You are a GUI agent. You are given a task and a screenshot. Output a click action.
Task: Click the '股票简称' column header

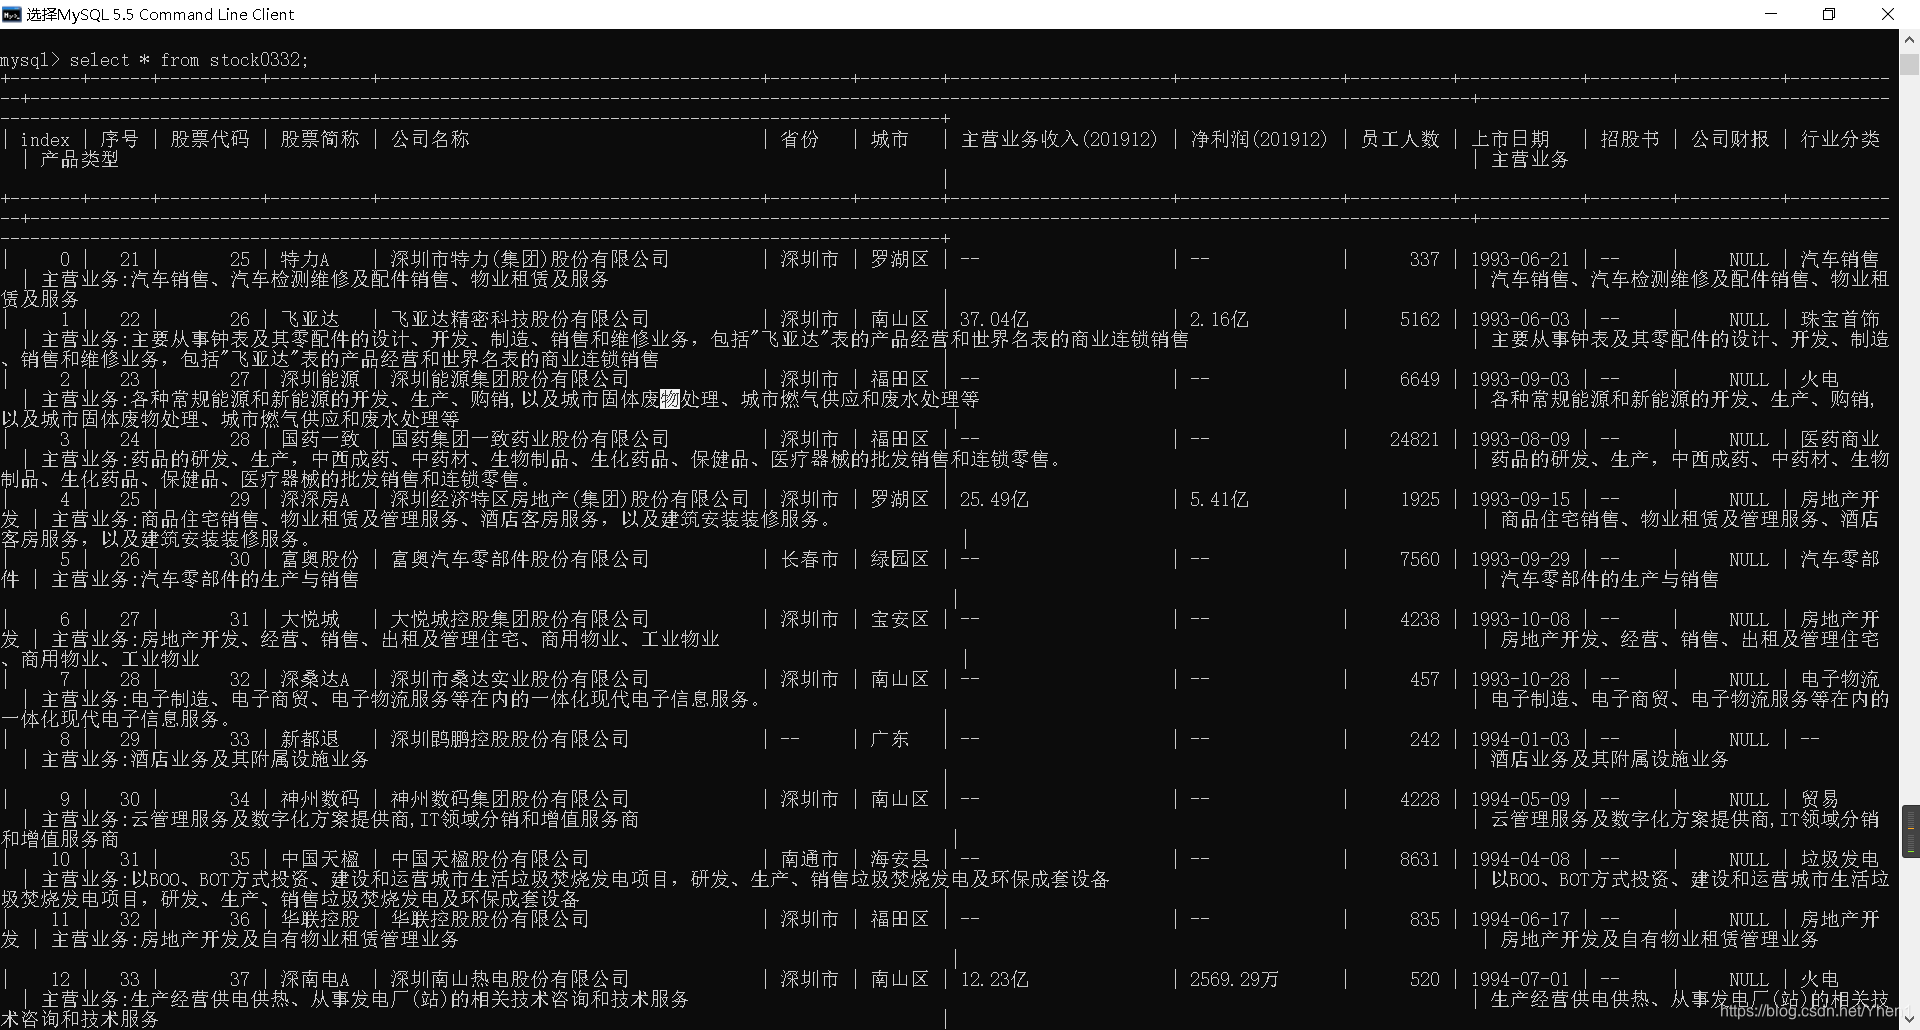coord(319,139)
